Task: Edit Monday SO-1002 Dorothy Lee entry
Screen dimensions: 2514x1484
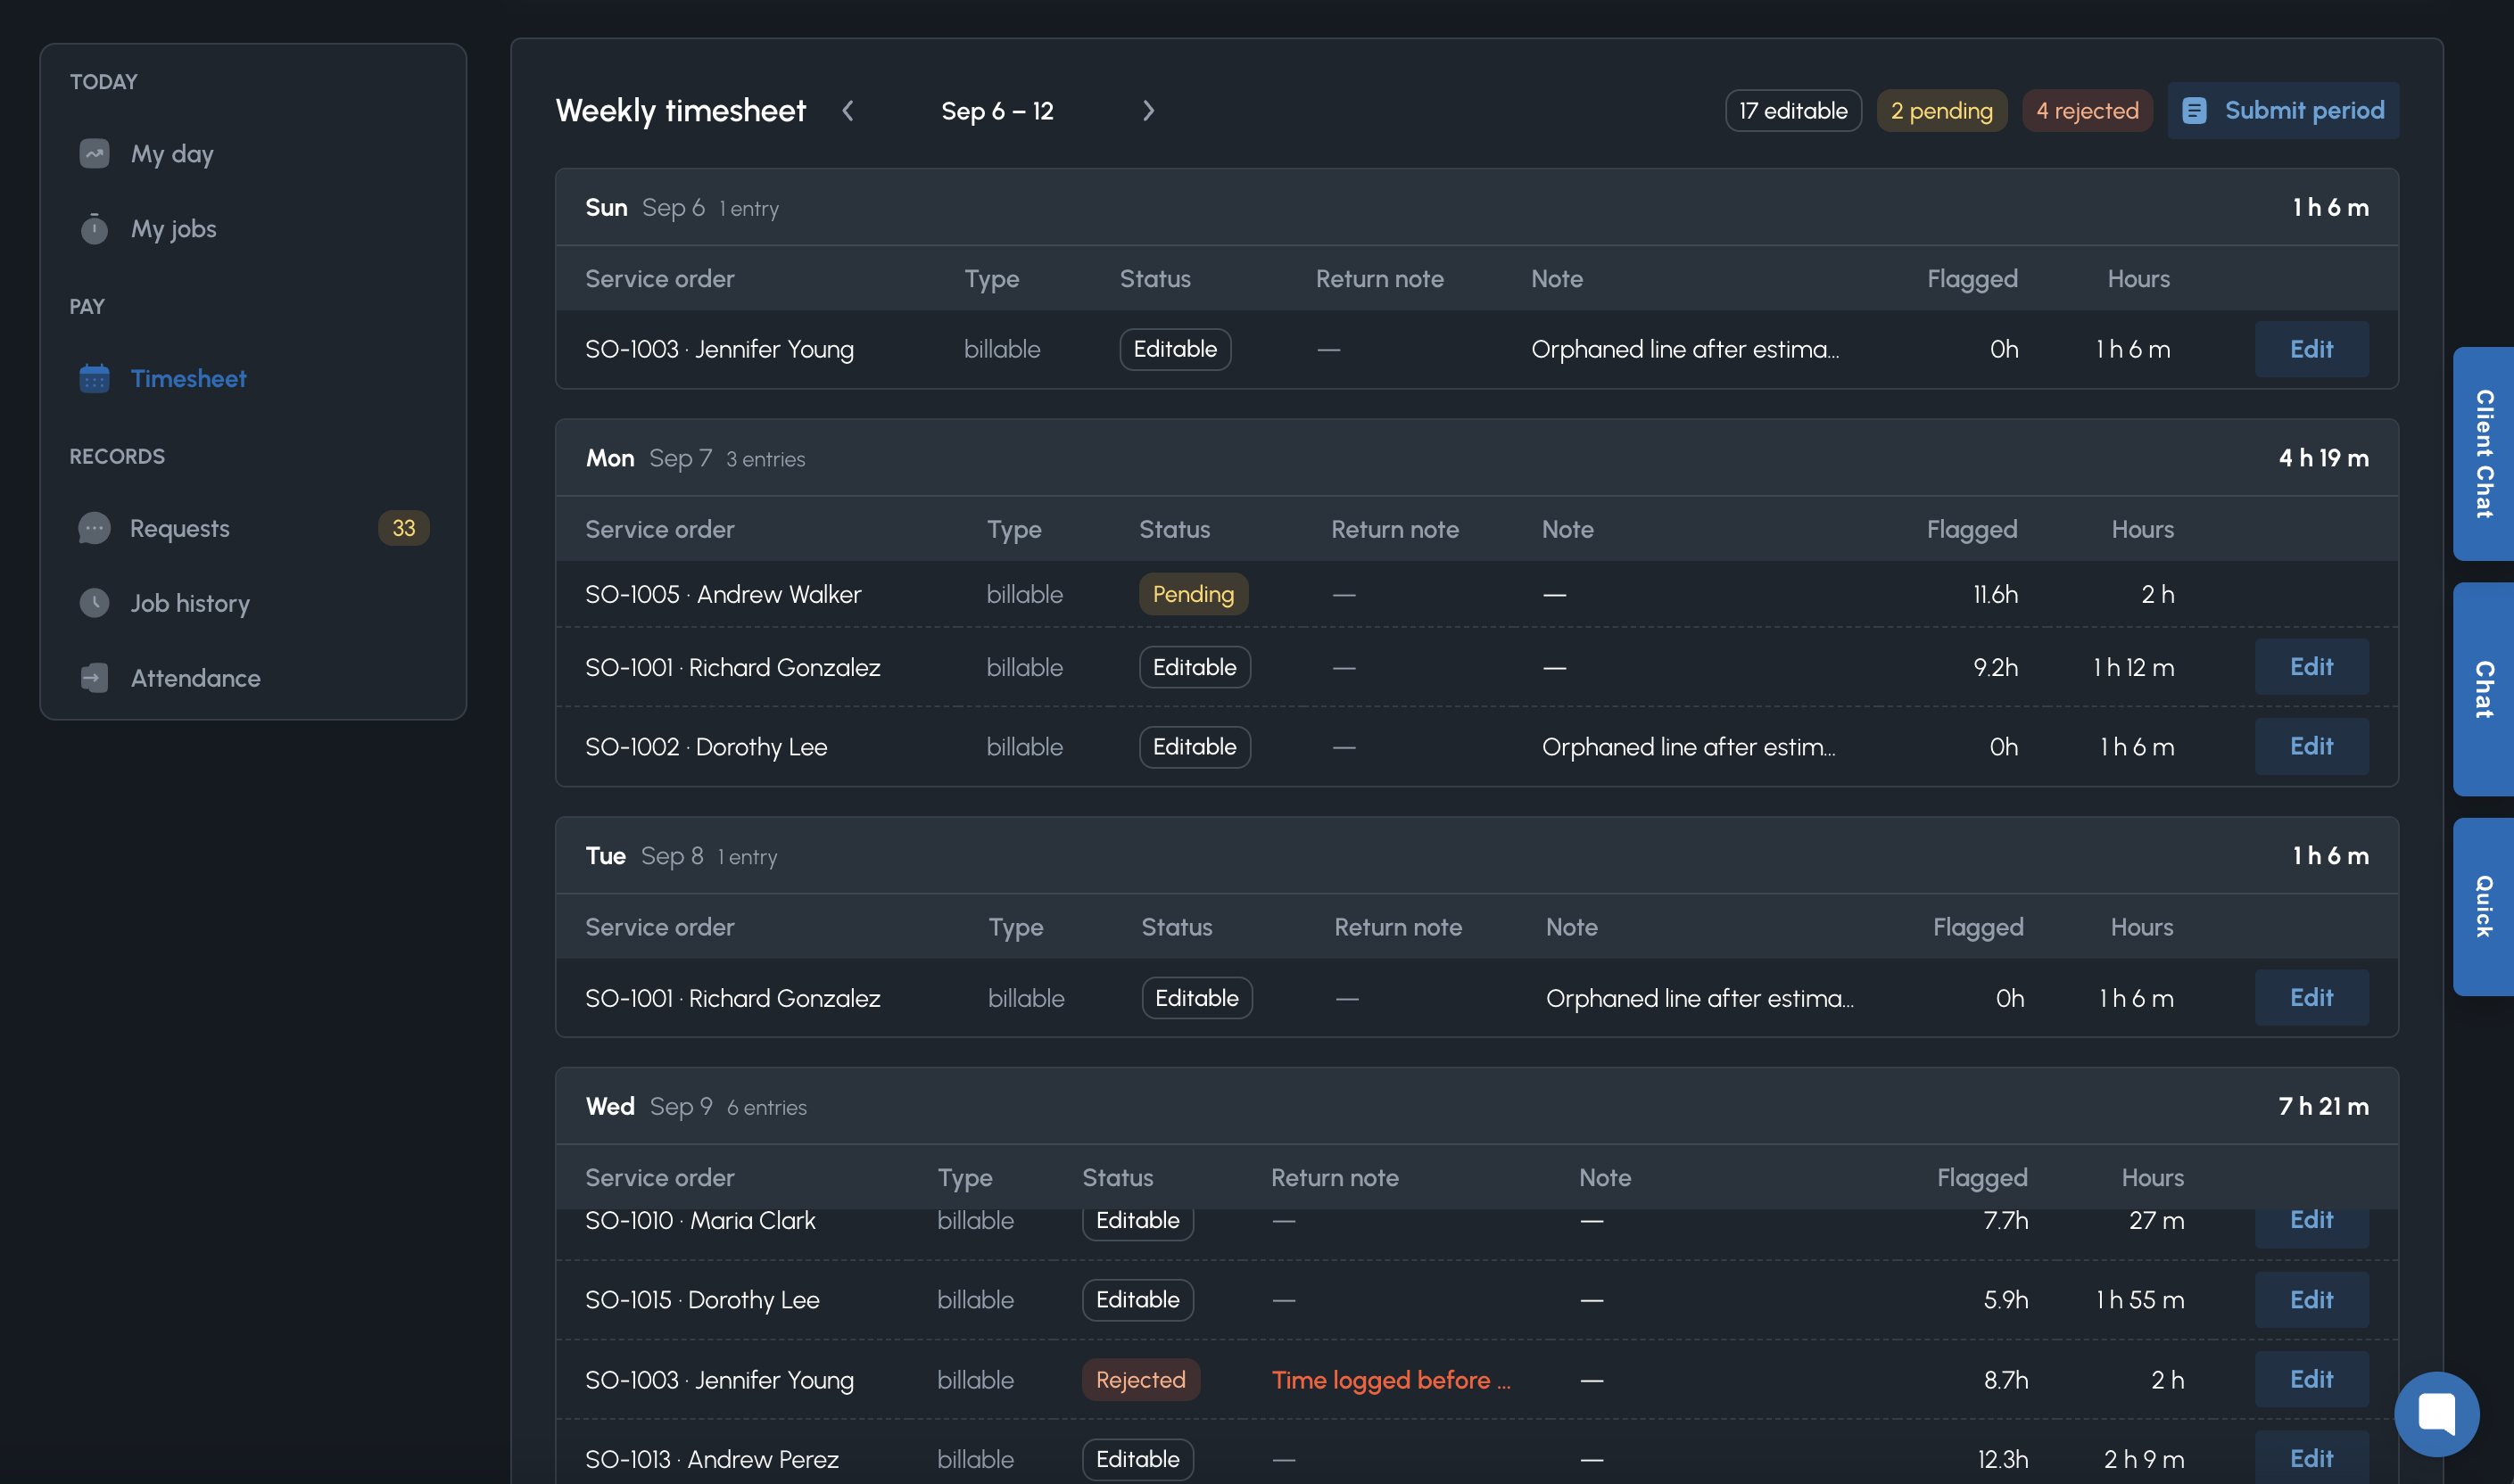Action: pyautogui.click(x=2311, y=747)
